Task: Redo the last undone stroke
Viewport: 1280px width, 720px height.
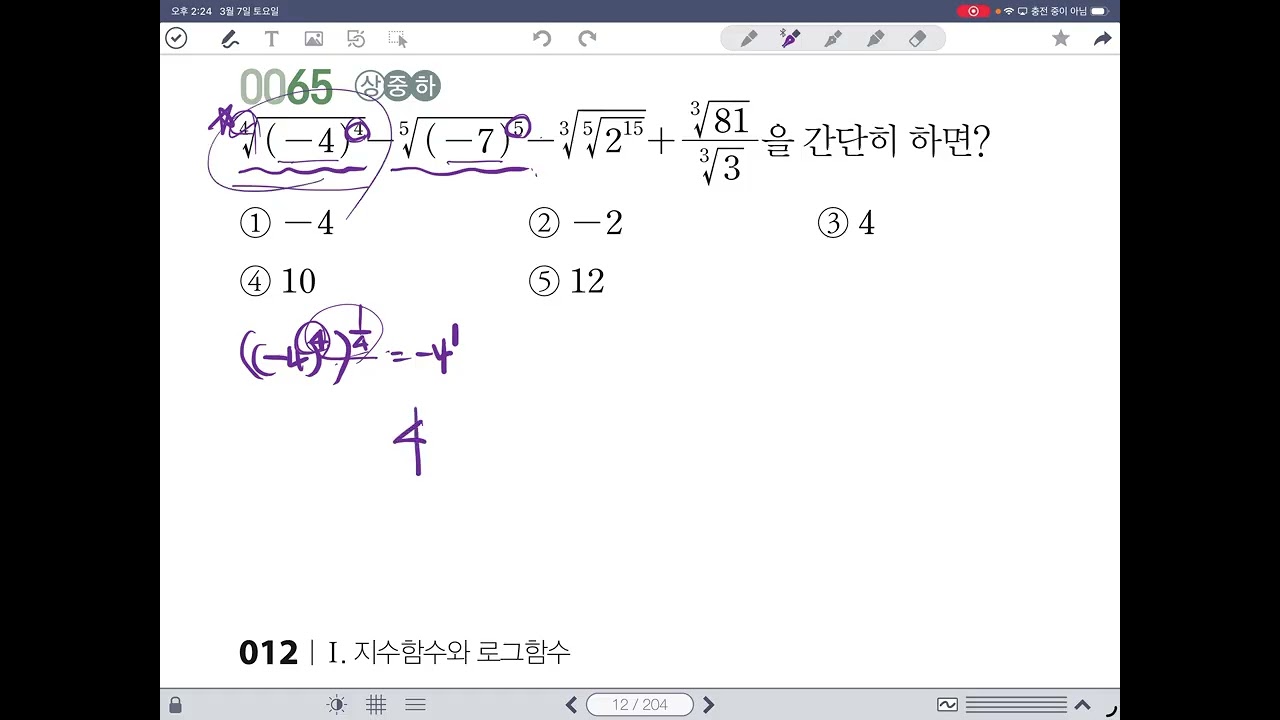Action: click(587, 39)
